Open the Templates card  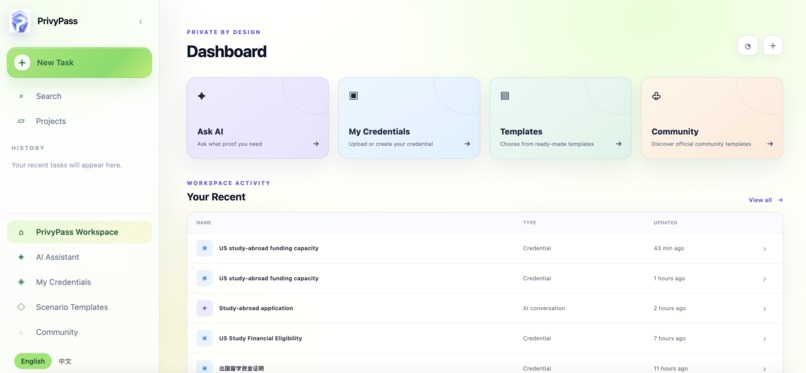point(560,118)
